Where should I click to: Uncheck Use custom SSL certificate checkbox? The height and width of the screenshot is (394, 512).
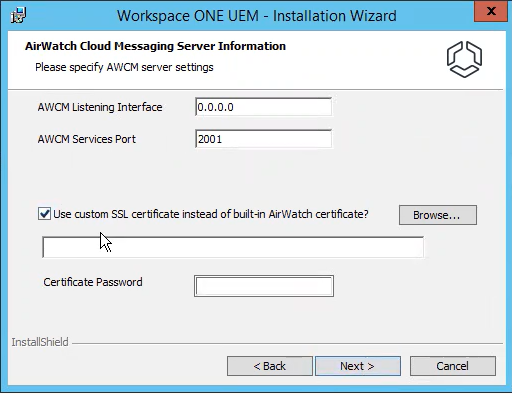[x=44, y=214]
